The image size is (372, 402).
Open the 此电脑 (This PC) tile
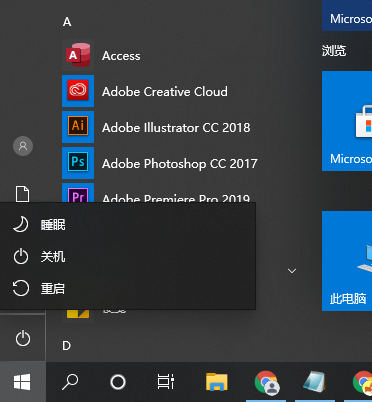[x=347, y=261]
